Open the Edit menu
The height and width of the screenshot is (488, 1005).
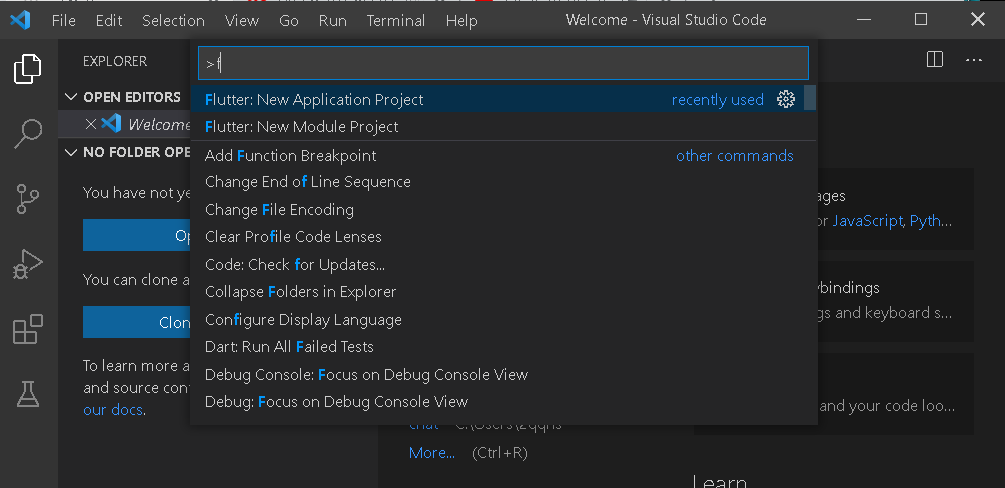(109, 21)
